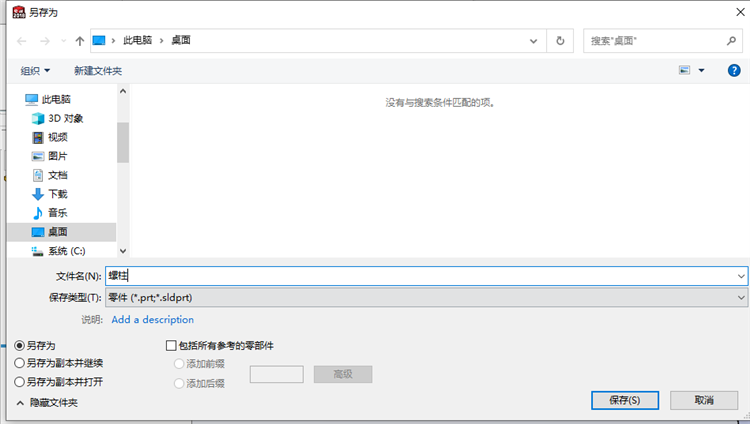
Task: Select 另存为副本并打开 radio button
Action: coord(19,382)
